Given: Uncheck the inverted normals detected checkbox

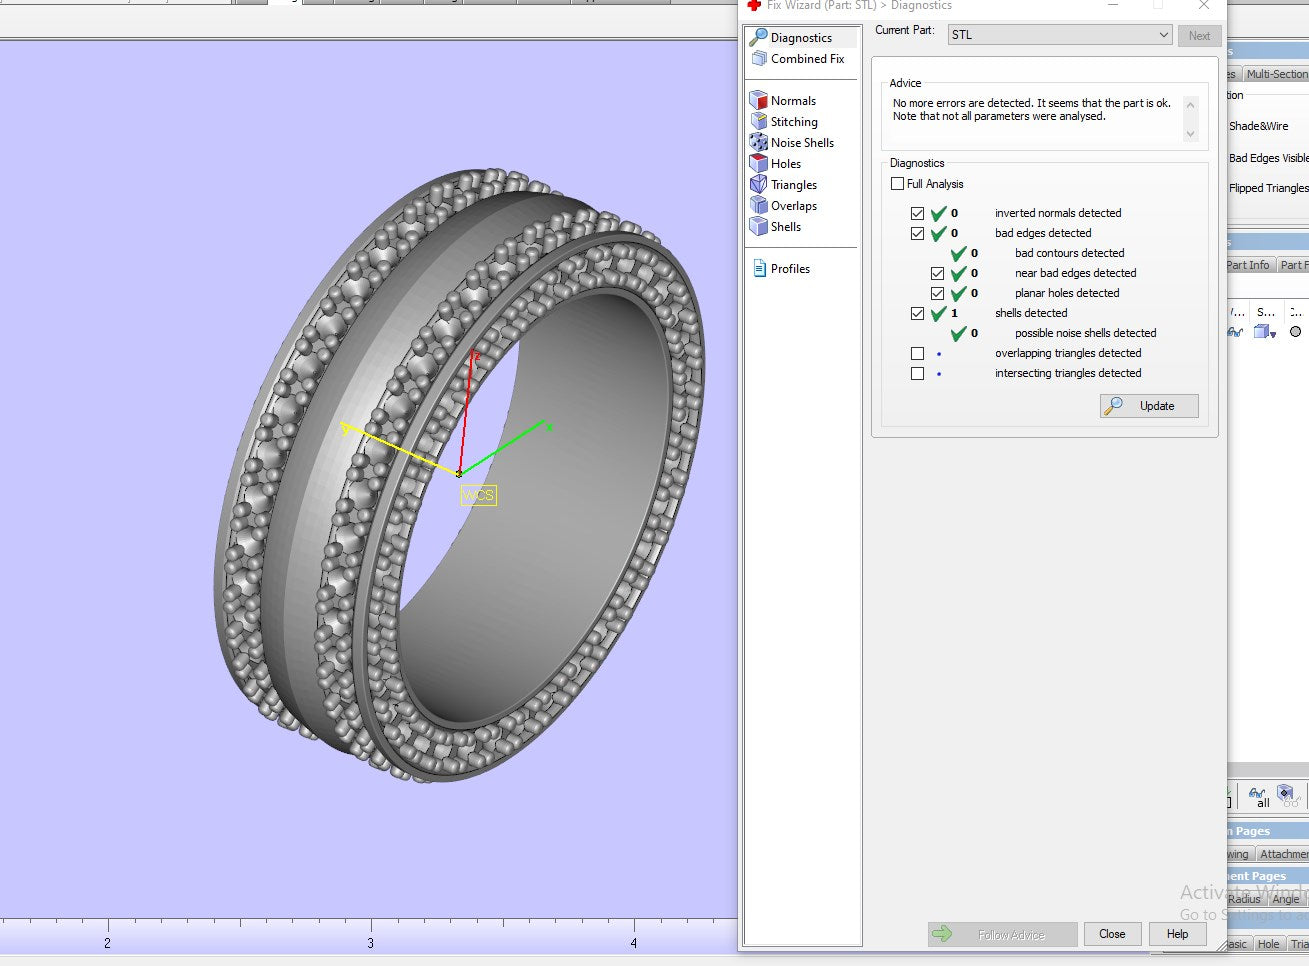Looking at the screenshot, I should click(x=917, y=213).
